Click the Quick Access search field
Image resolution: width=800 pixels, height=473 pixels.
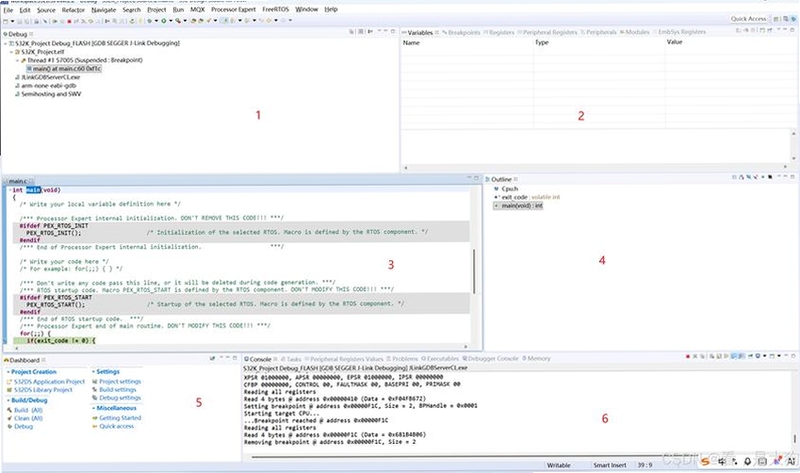pyautogui.click(x=748, y=19)
